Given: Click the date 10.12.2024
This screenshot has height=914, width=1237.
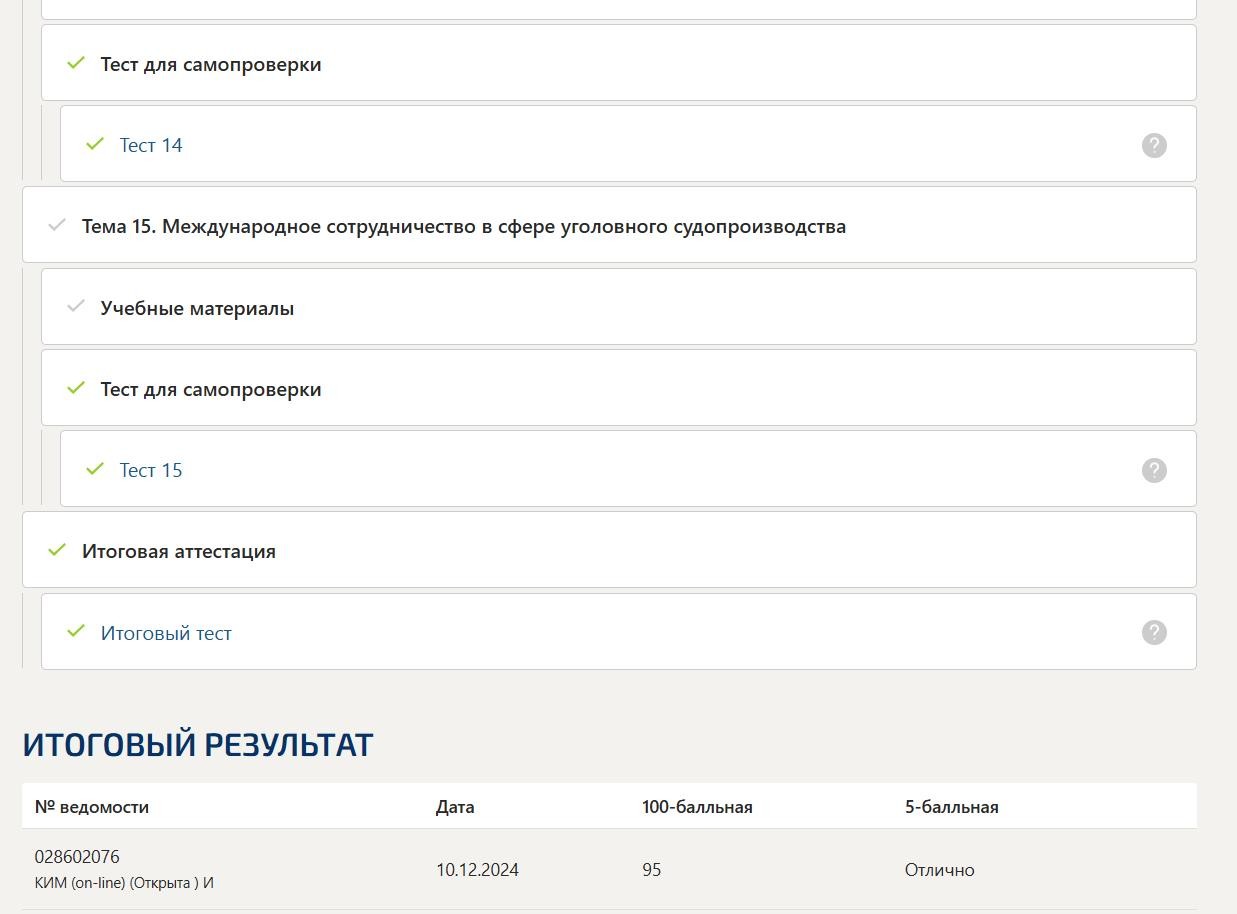Looking at the screenshot, I should coord(477,870).
